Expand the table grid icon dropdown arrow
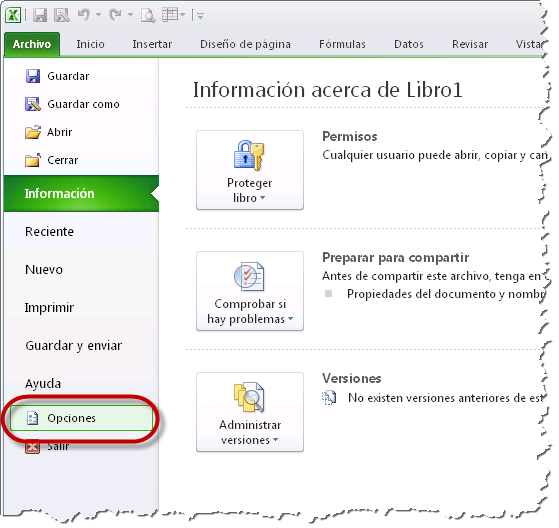This screenshot has height=528, width=559. pyautogui.click(x=182, y=15)
